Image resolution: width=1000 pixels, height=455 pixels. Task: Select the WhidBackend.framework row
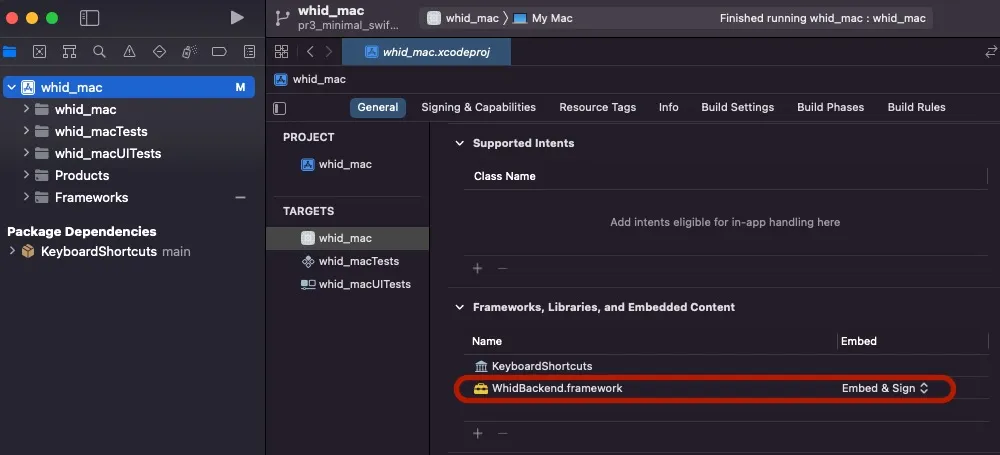pyautogui.click(x=726, y=389)
